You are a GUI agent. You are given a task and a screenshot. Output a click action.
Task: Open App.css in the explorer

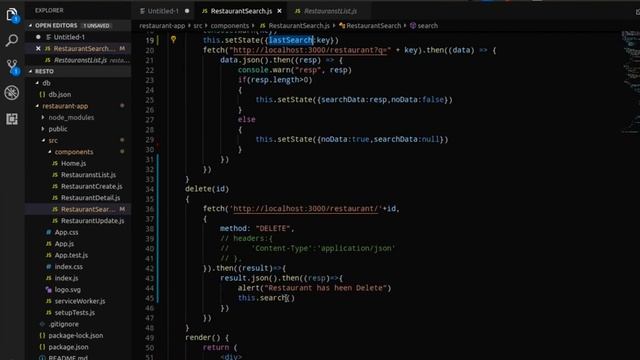(66, 232)
